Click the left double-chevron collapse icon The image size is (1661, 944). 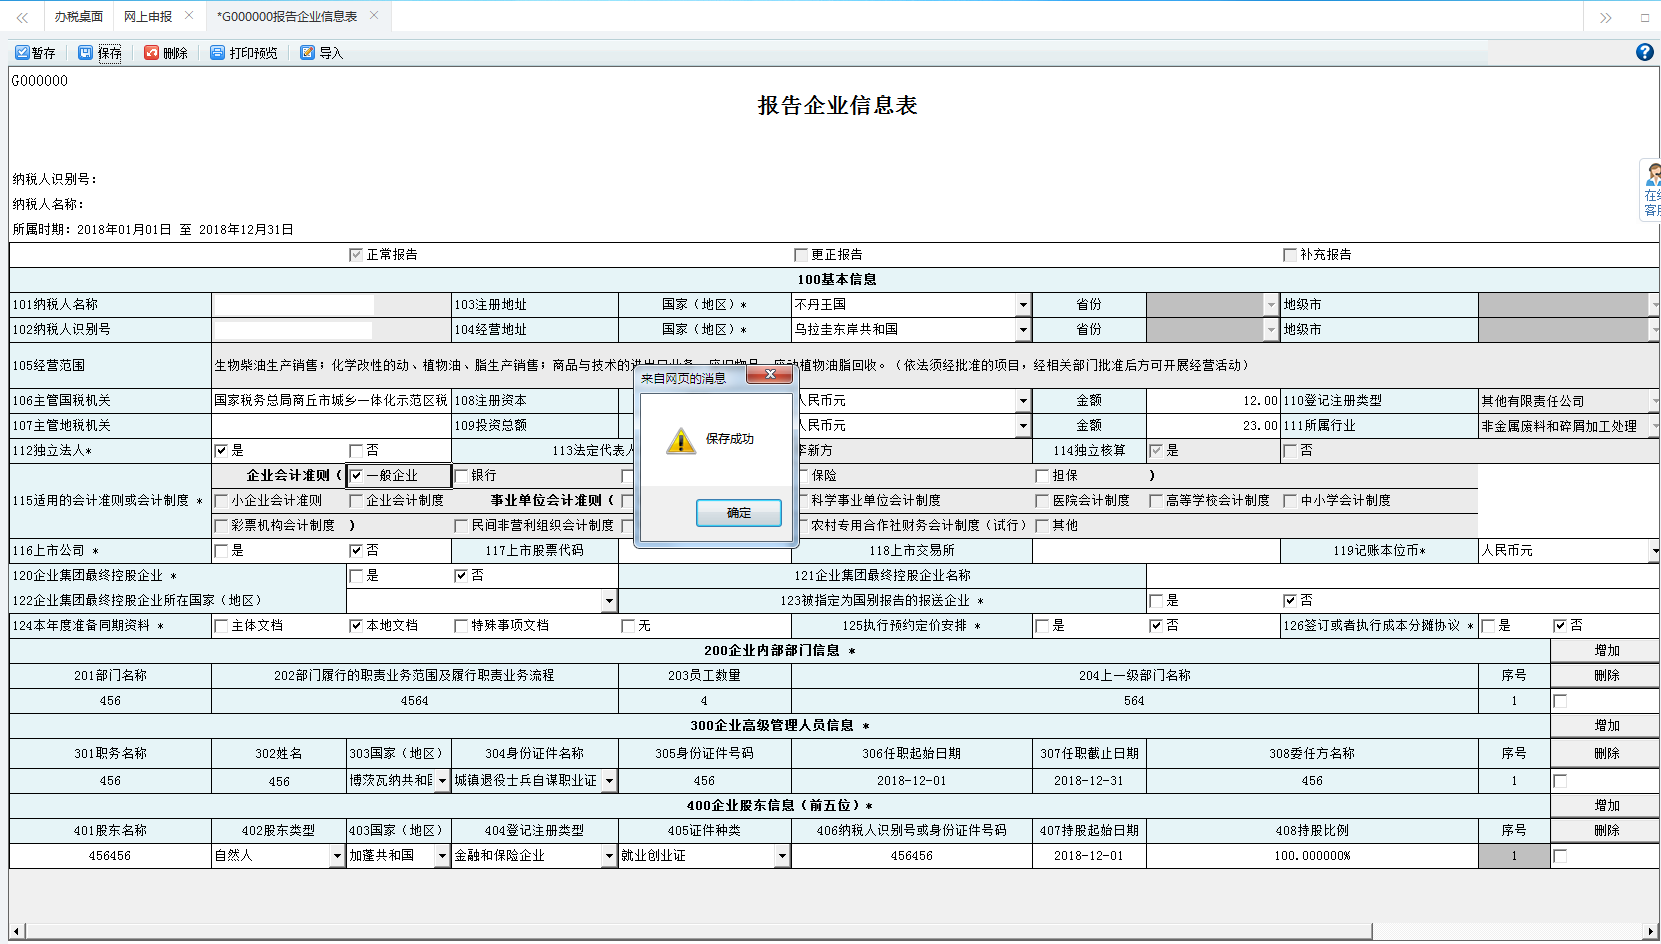pos(20,16)
